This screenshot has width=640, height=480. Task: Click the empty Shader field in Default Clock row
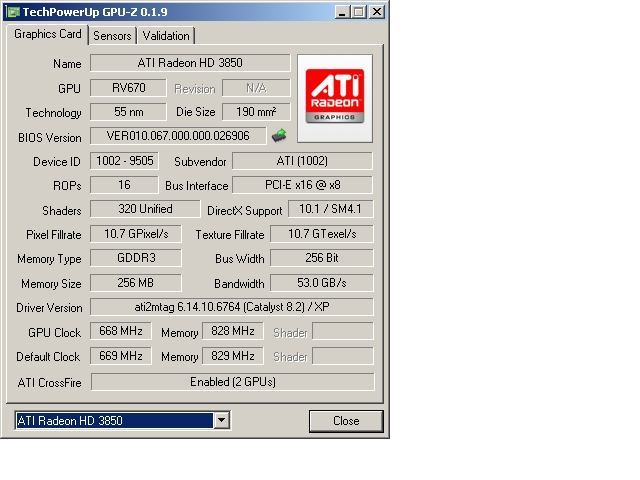point(343,356)
